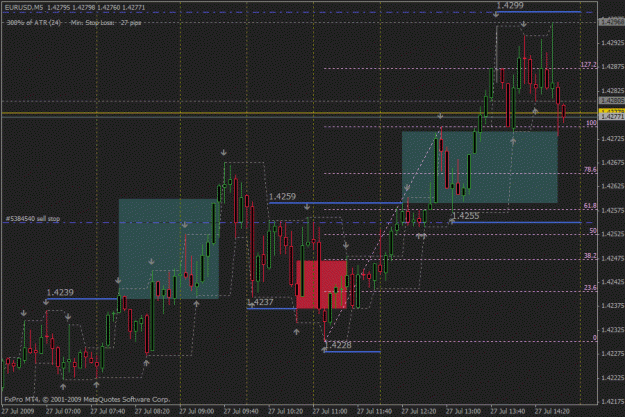This screenshot has height=417, width=625.
Task: Click the 1.4255 level label
Action: [466, 216]
